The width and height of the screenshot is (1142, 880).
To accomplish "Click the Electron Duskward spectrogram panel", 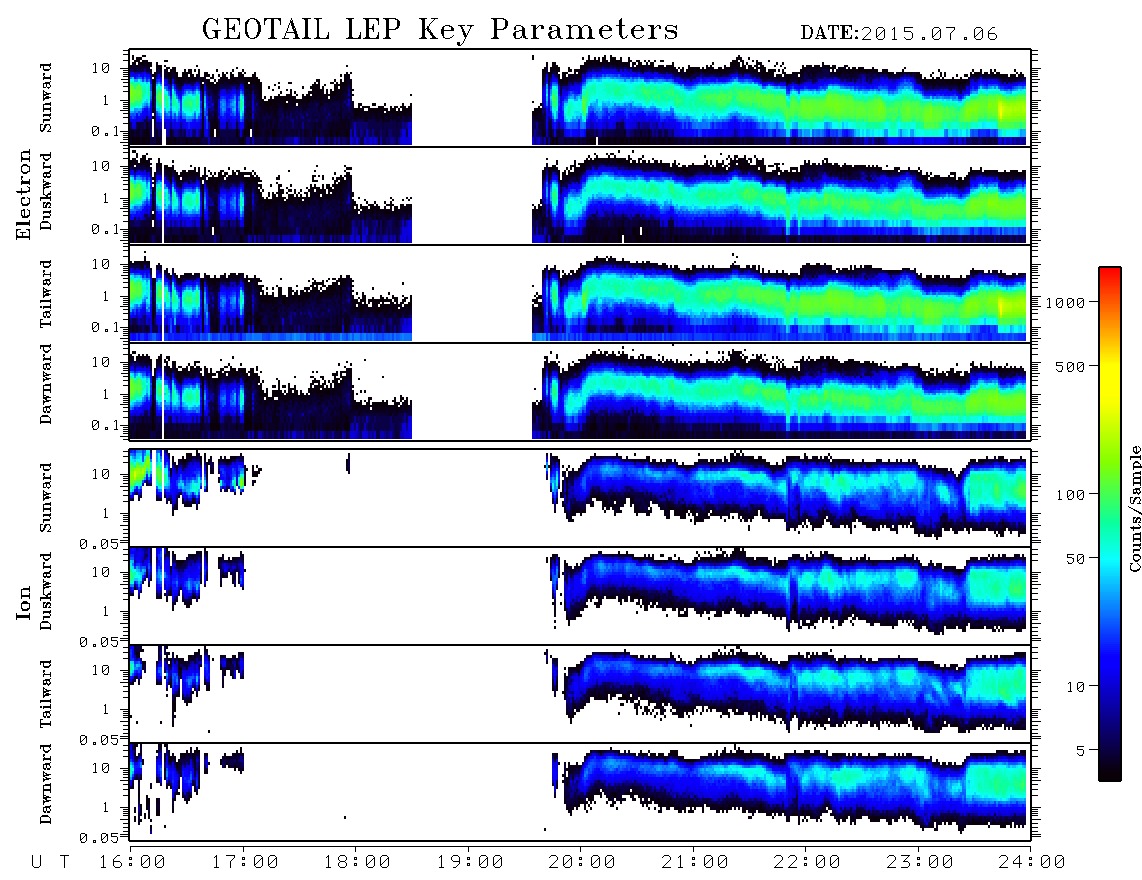I will (x=580, y=195).
